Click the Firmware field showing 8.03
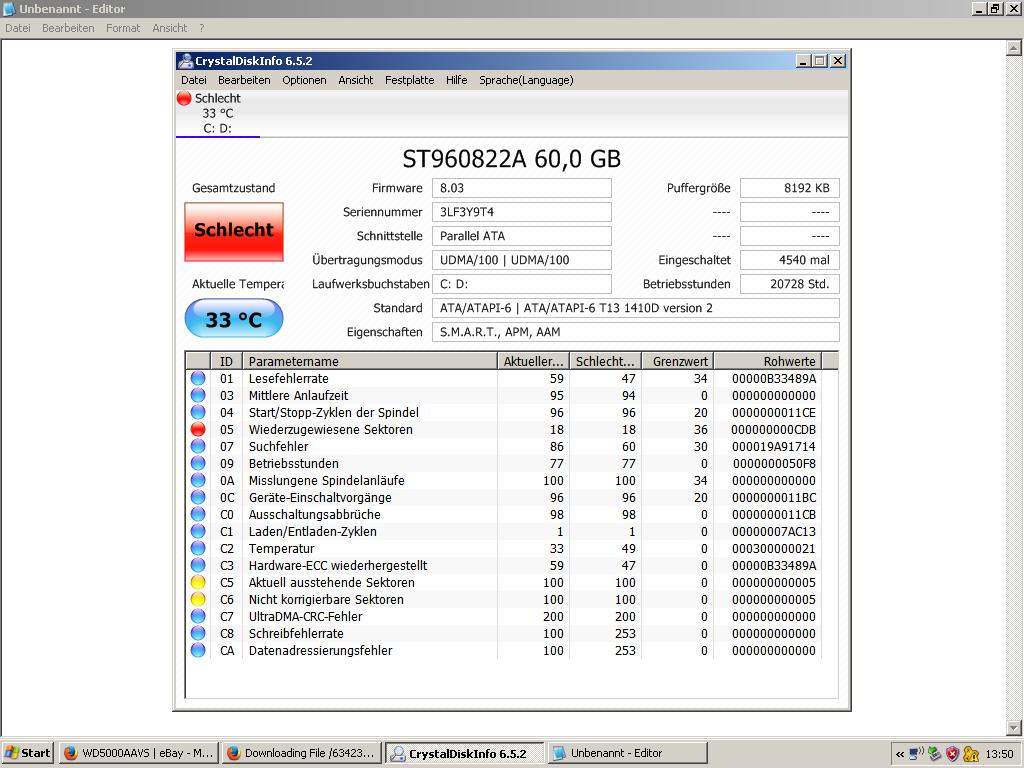 click(x=522, y=188)
